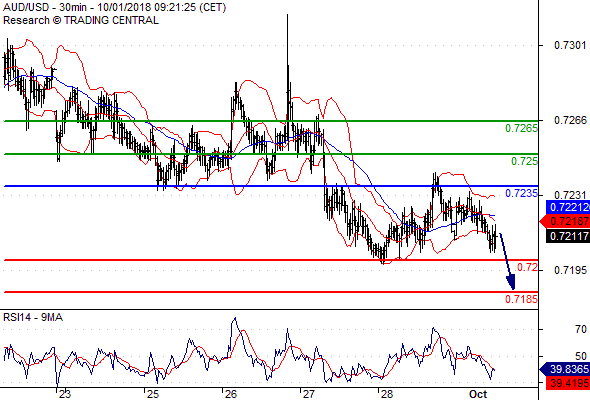Click the RSI 70 level label
This screenshot has height=400, width=590.
tap(581, 329)
